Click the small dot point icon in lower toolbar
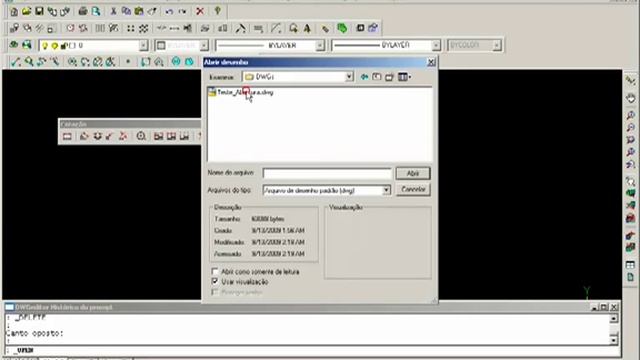Screen dimensions: 640x360 [x=128, y=62]
